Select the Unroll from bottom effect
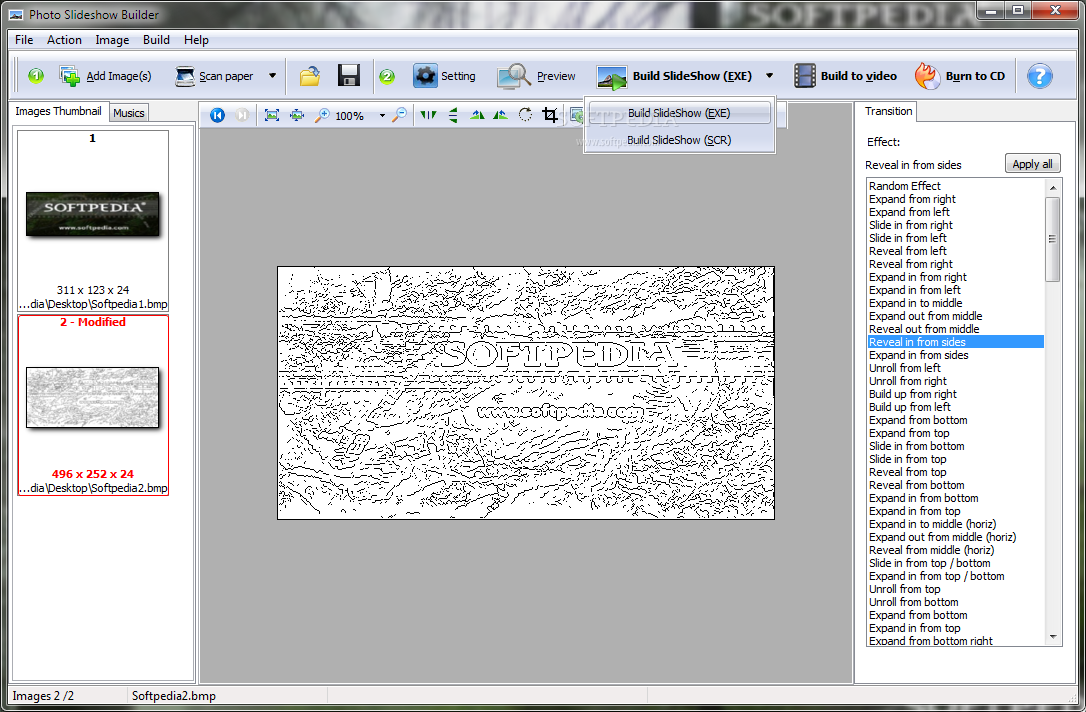1086x712 pixels. [x=956, y=602]
